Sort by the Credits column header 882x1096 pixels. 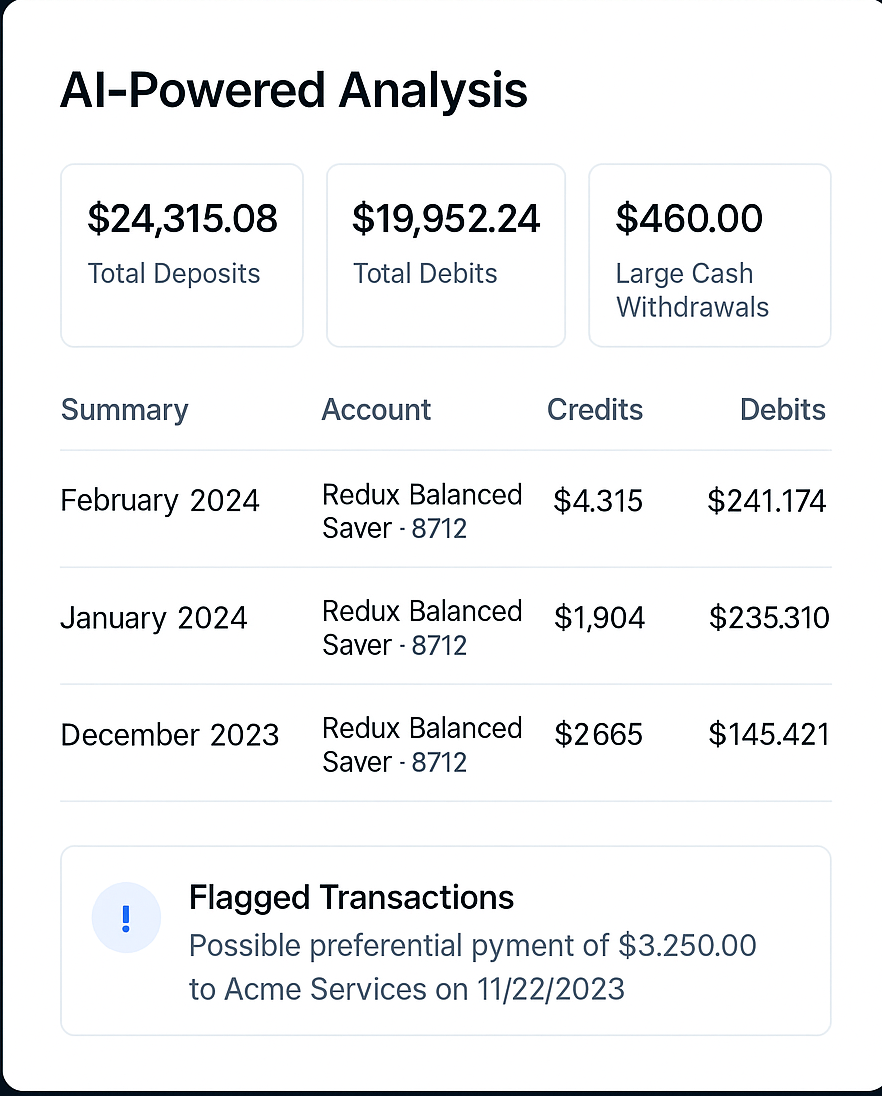(x=595, y=410)
